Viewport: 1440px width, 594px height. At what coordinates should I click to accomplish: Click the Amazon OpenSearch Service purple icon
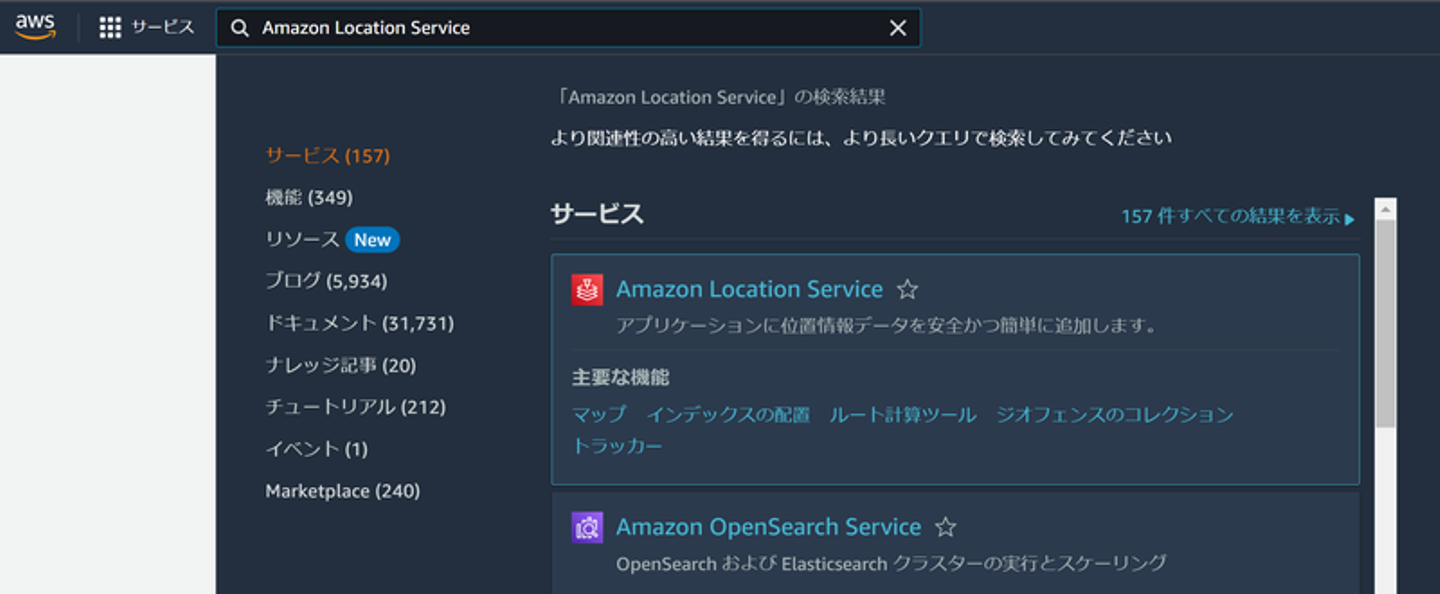point(587,527)
